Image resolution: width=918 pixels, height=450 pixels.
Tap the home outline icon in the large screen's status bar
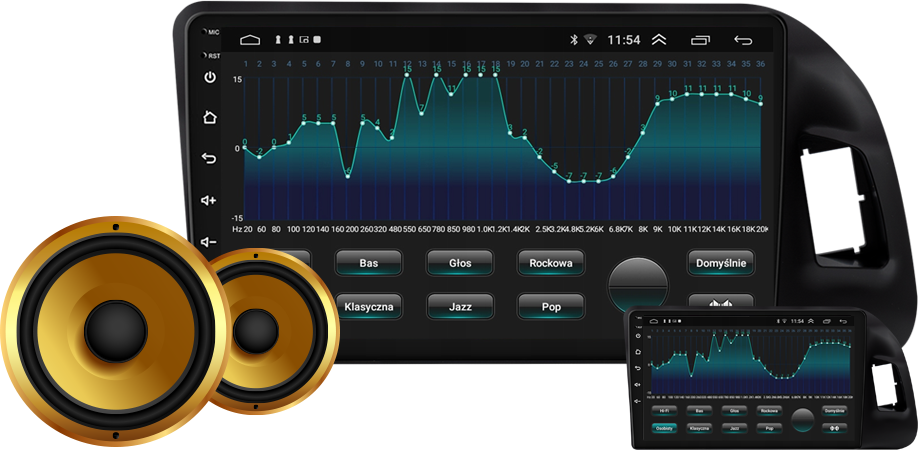pos(250,40)
